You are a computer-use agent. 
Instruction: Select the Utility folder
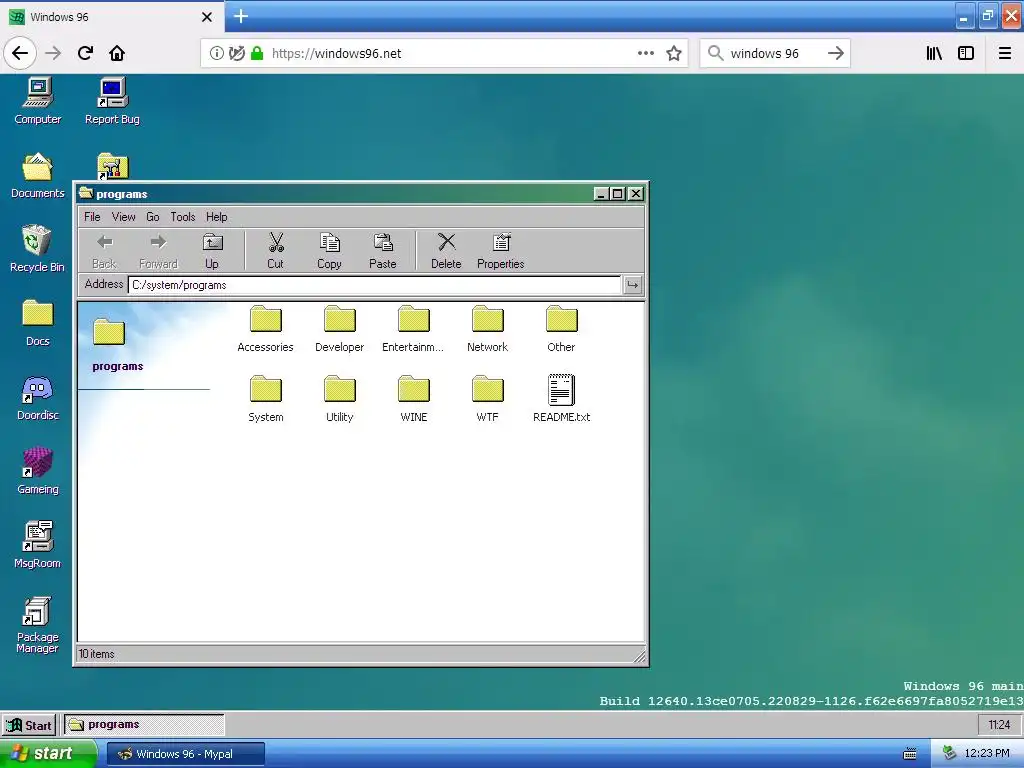[340, 399]
